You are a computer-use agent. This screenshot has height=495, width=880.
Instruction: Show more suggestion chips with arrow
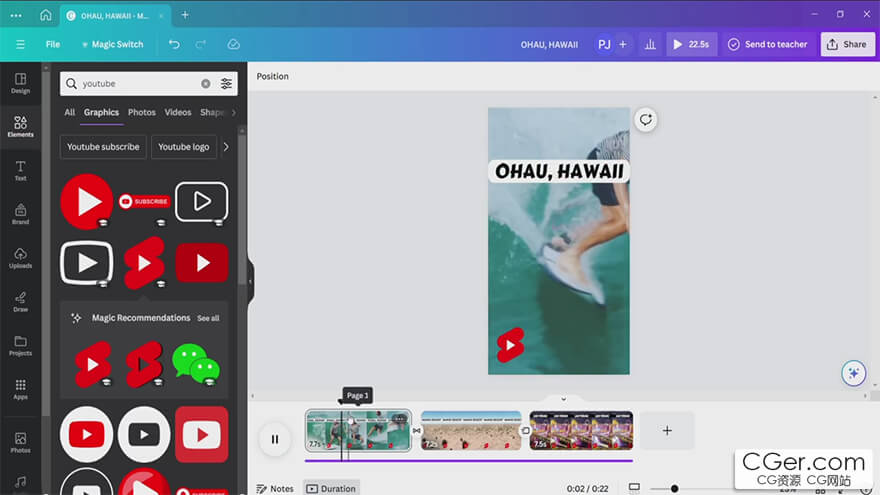click(x=226, y=147)
